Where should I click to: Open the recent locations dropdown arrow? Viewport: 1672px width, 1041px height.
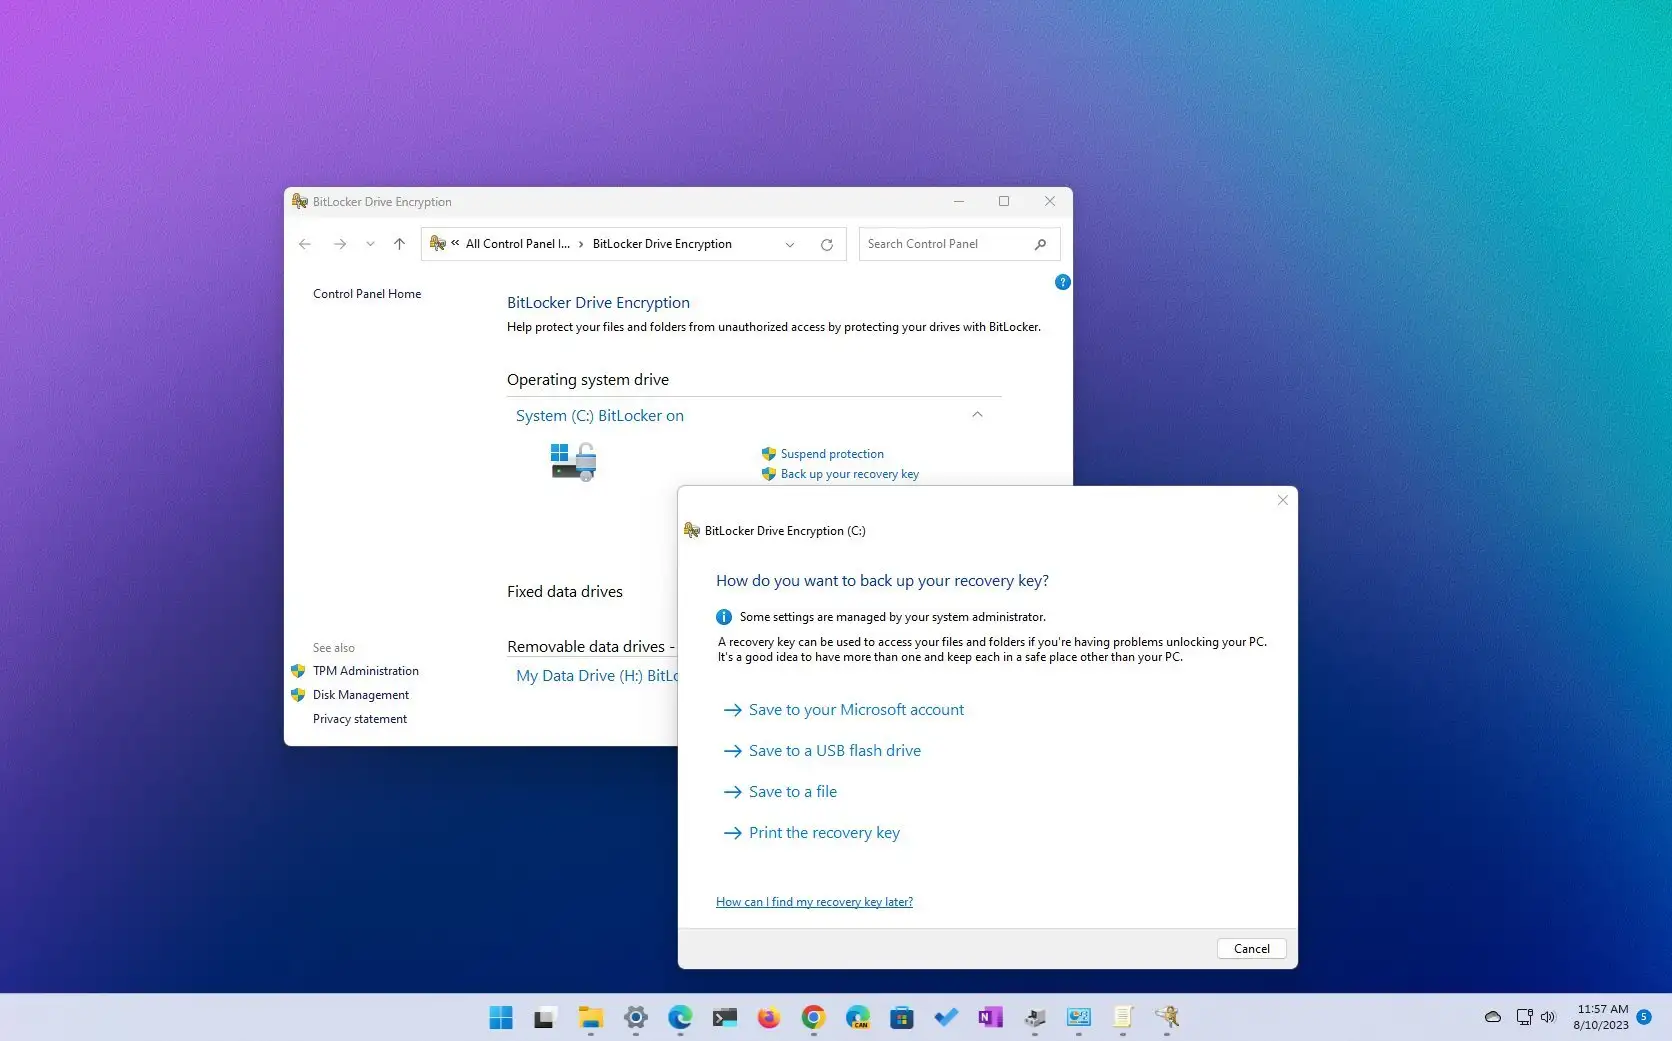tap(370, 244)
